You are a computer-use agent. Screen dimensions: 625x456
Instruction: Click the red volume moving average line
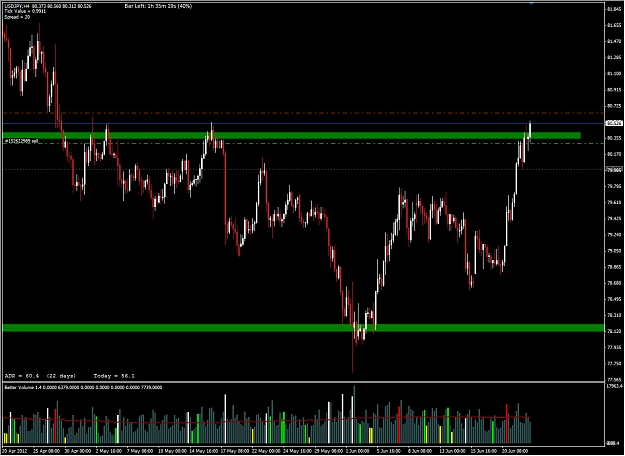(267, 420)
